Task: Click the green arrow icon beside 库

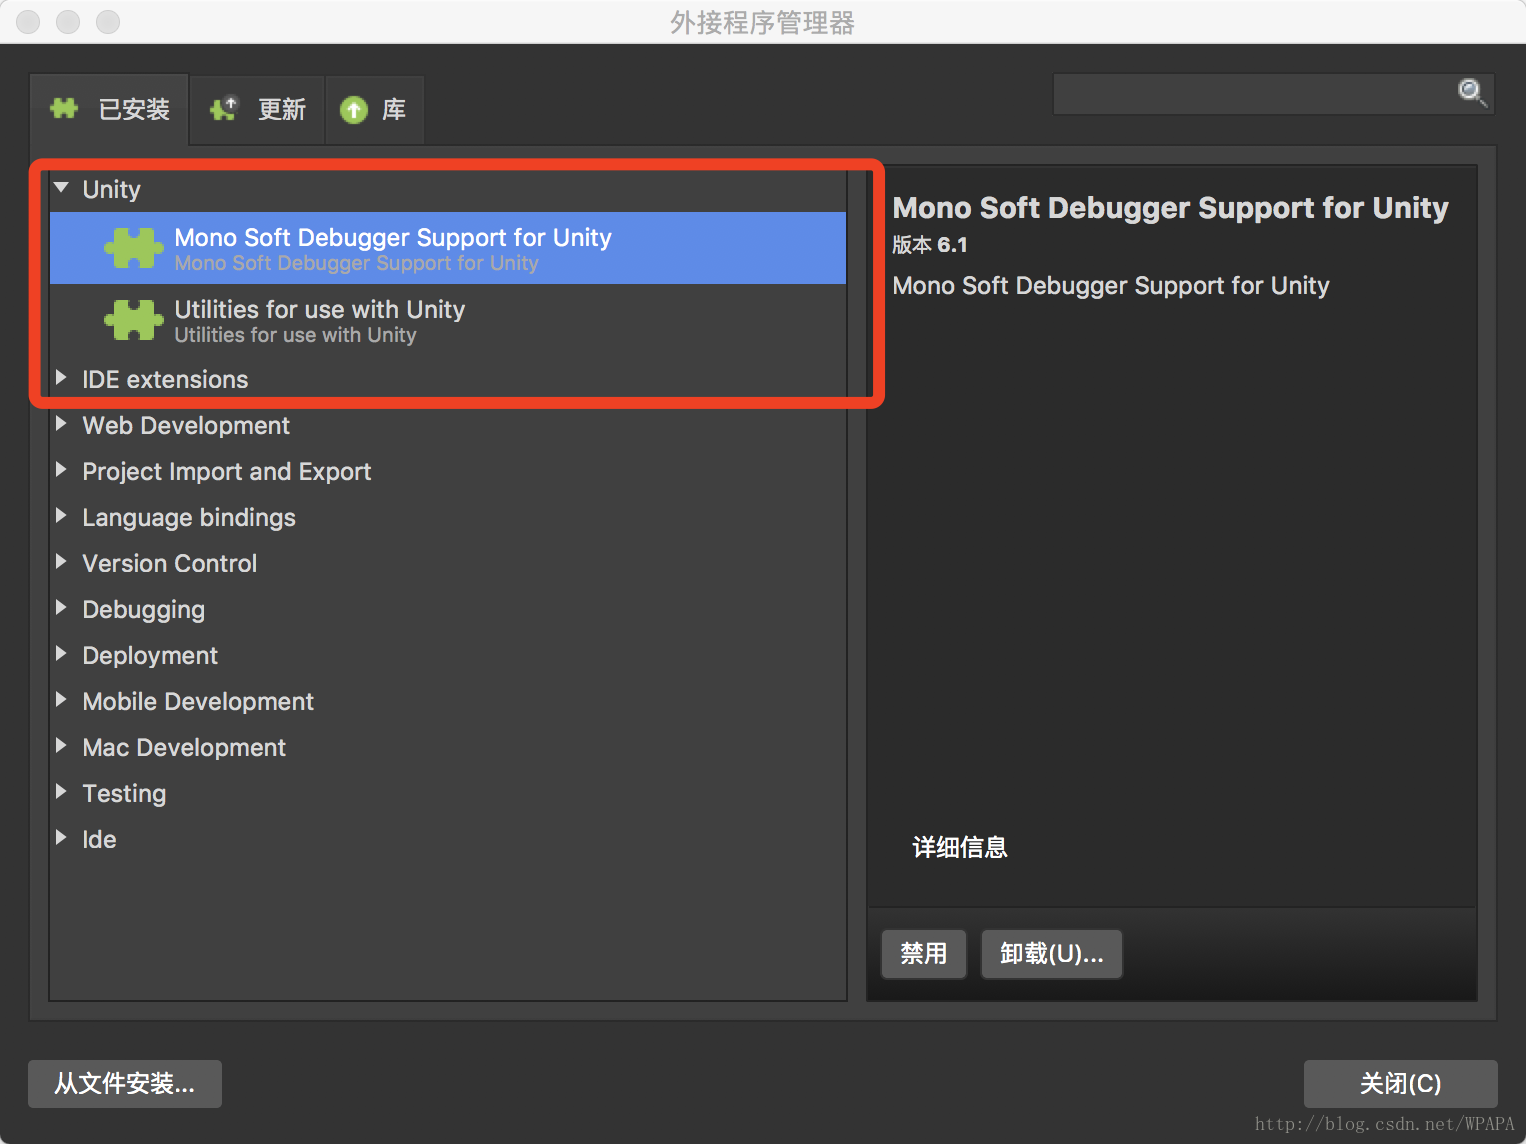Action: tap(354, 109)
